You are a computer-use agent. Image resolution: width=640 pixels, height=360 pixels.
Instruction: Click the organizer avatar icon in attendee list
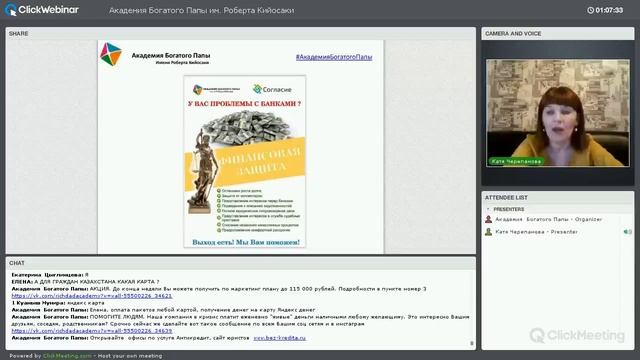pos(488,219)
